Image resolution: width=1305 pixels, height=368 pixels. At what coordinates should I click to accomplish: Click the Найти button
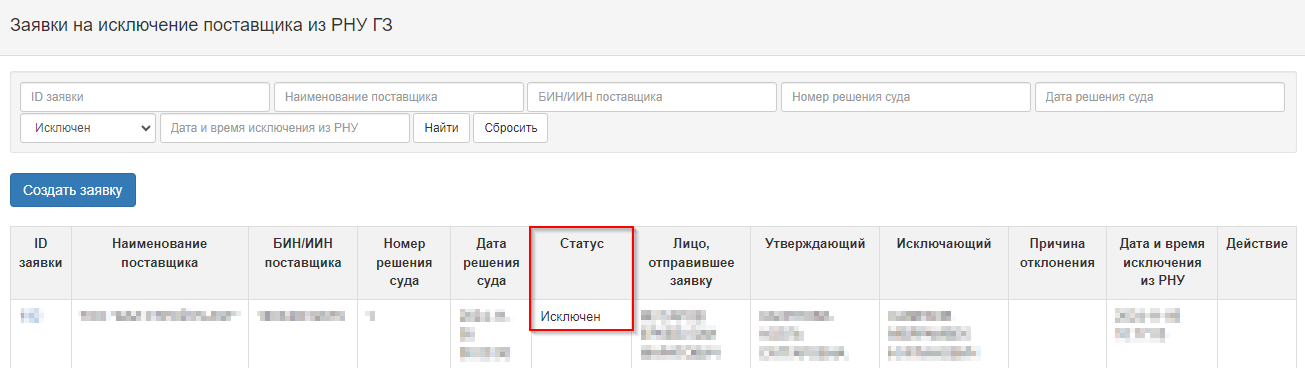pos(441,128)
